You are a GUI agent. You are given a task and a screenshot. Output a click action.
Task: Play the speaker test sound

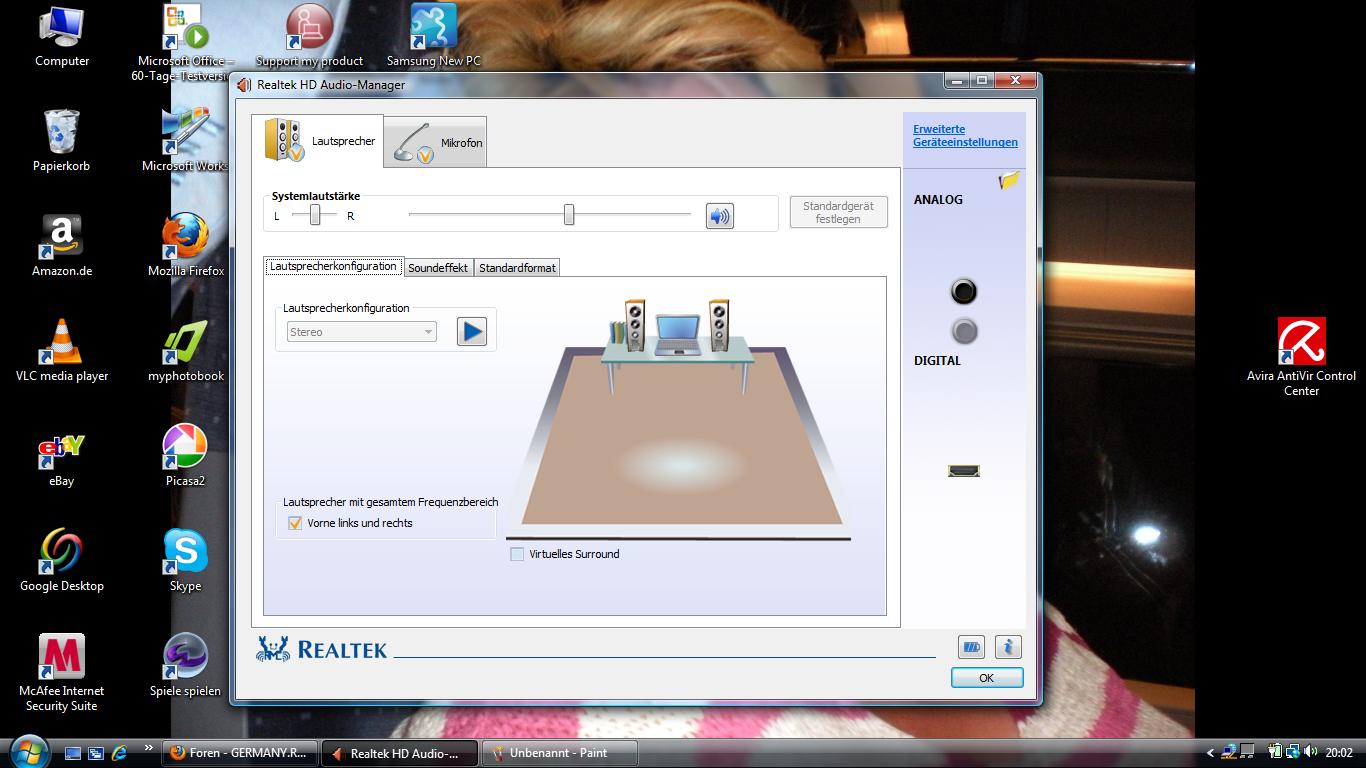pos(472,332)
